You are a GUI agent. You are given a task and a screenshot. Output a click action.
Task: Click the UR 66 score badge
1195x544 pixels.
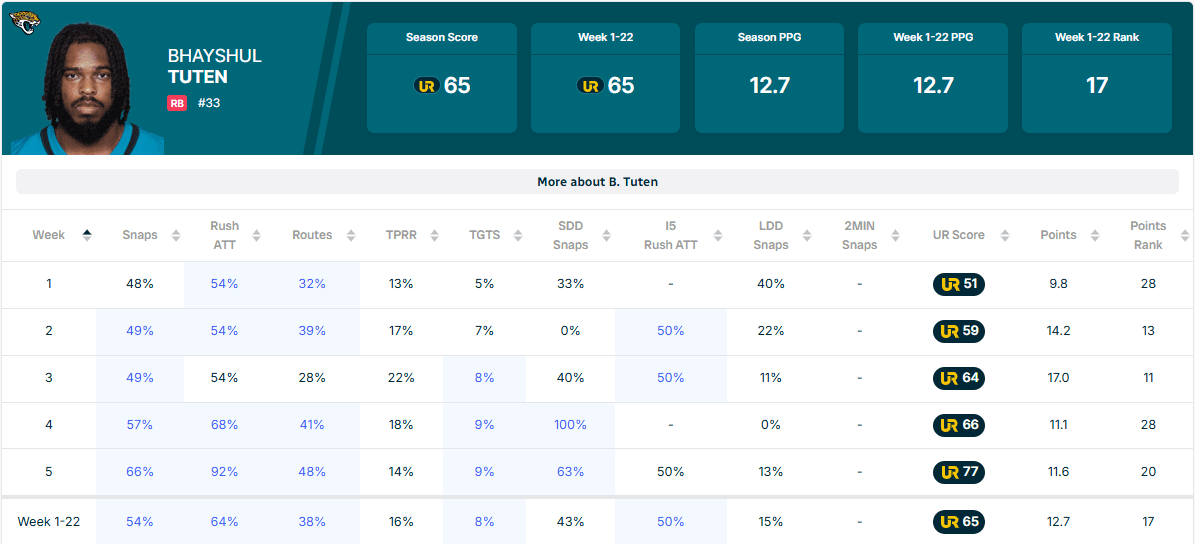959,424
